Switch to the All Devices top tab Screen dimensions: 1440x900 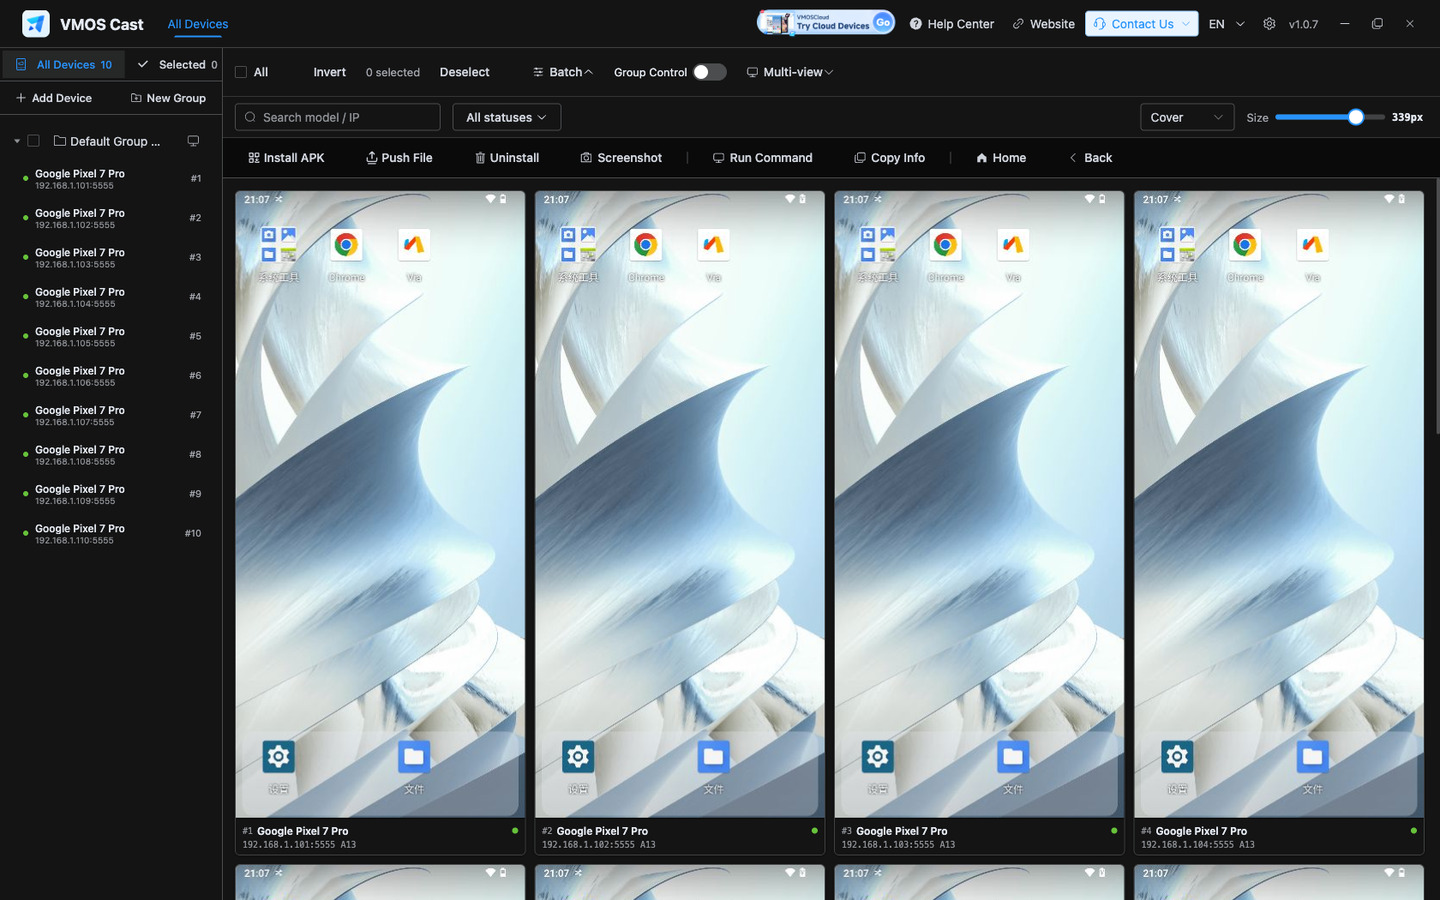(x=198, y=24)
